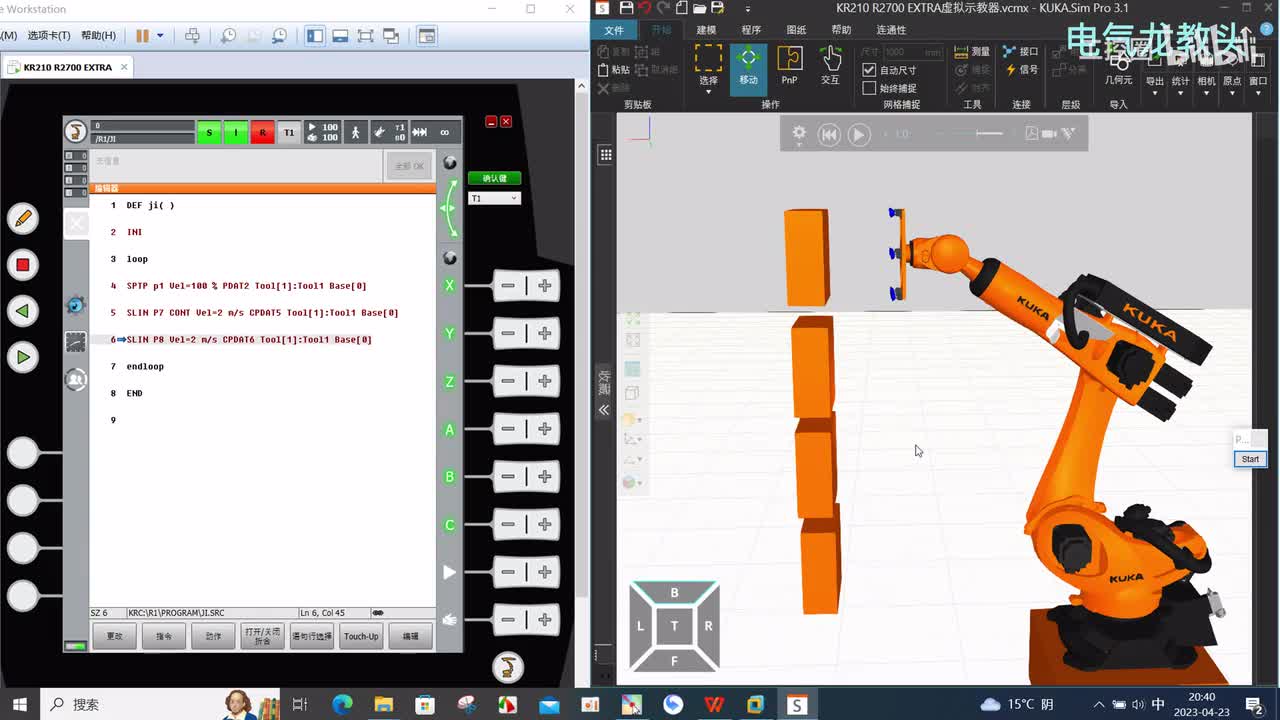
Task: Click the T face of view cube
Action: [674, 626]
